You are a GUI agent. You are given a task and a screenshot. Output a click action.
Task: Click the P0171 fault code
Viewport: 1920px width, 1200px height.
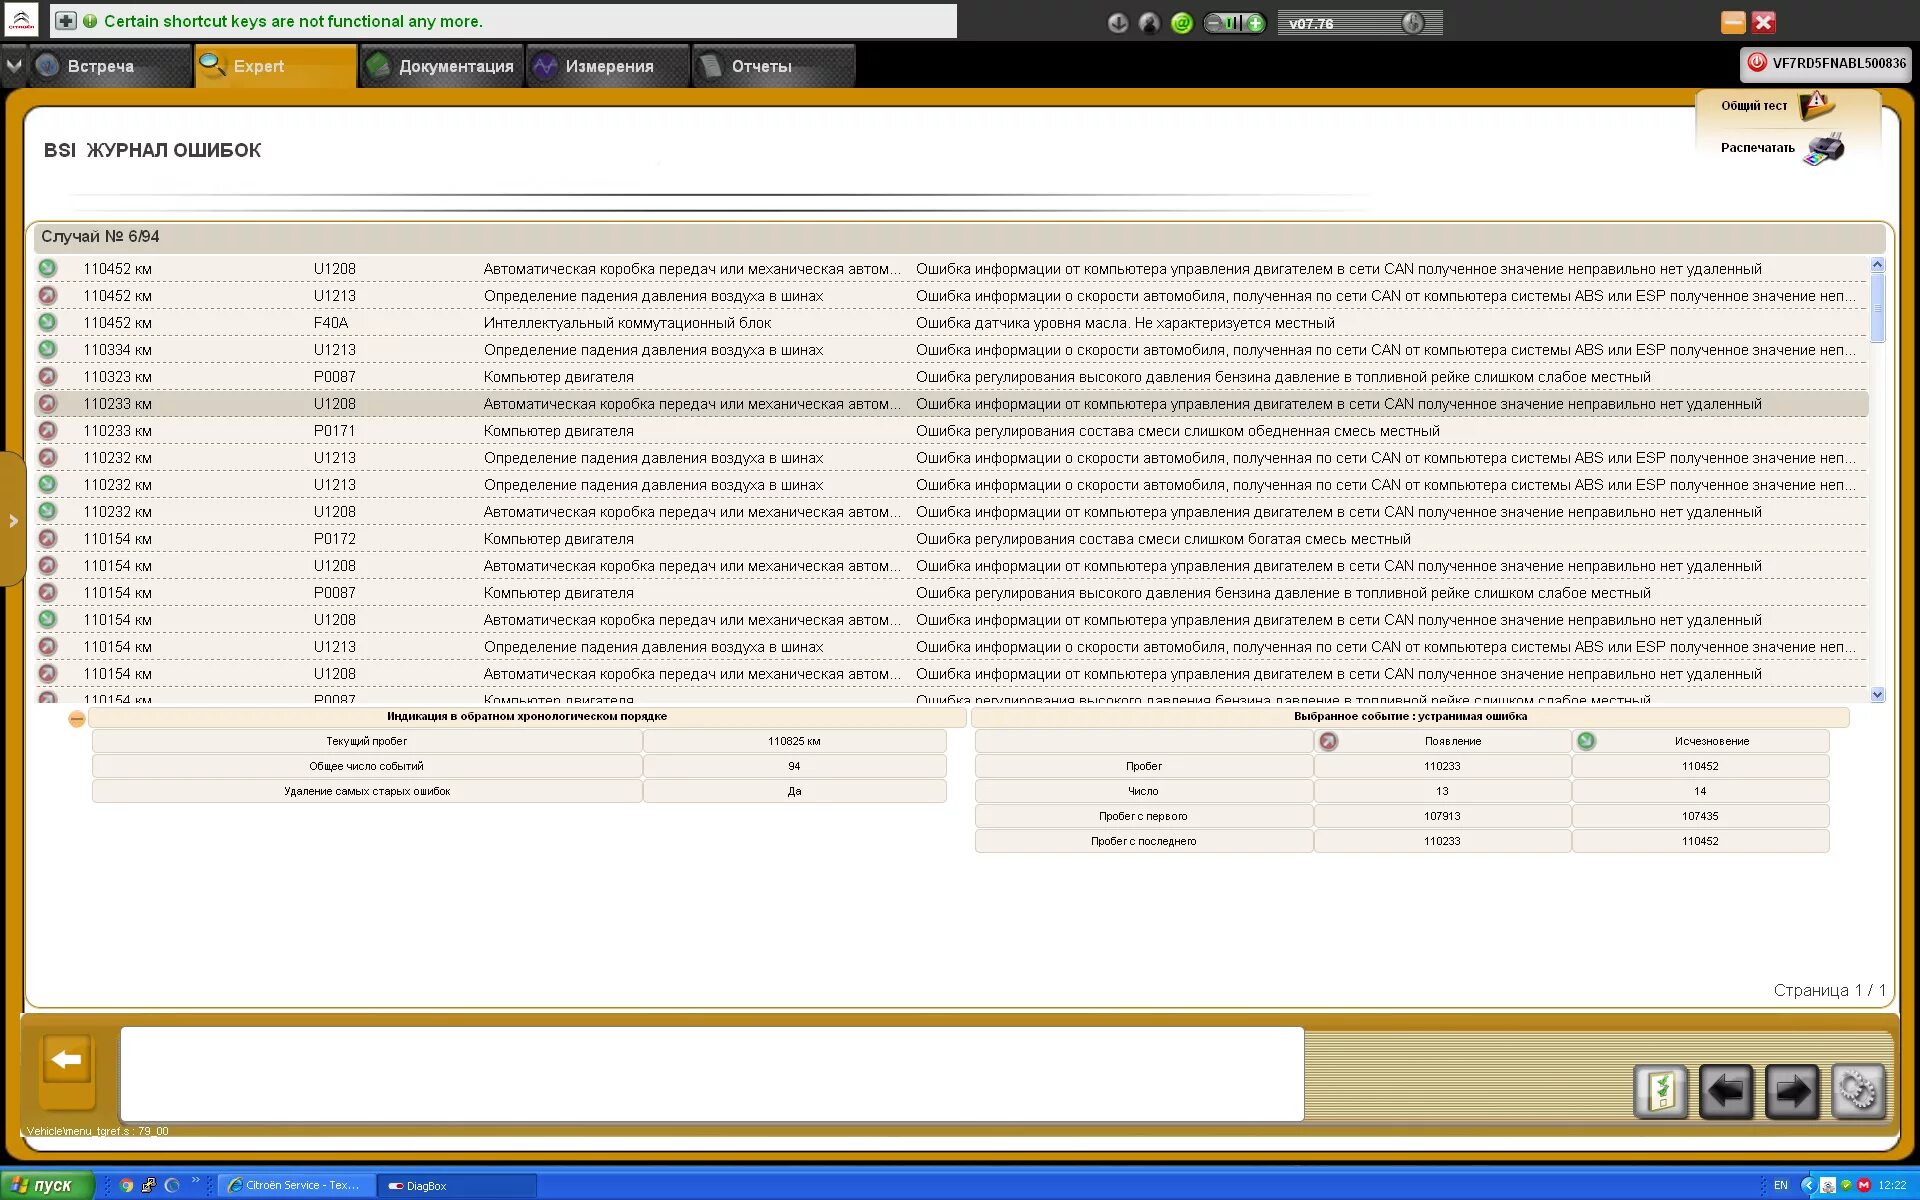(x=334, y=430)
